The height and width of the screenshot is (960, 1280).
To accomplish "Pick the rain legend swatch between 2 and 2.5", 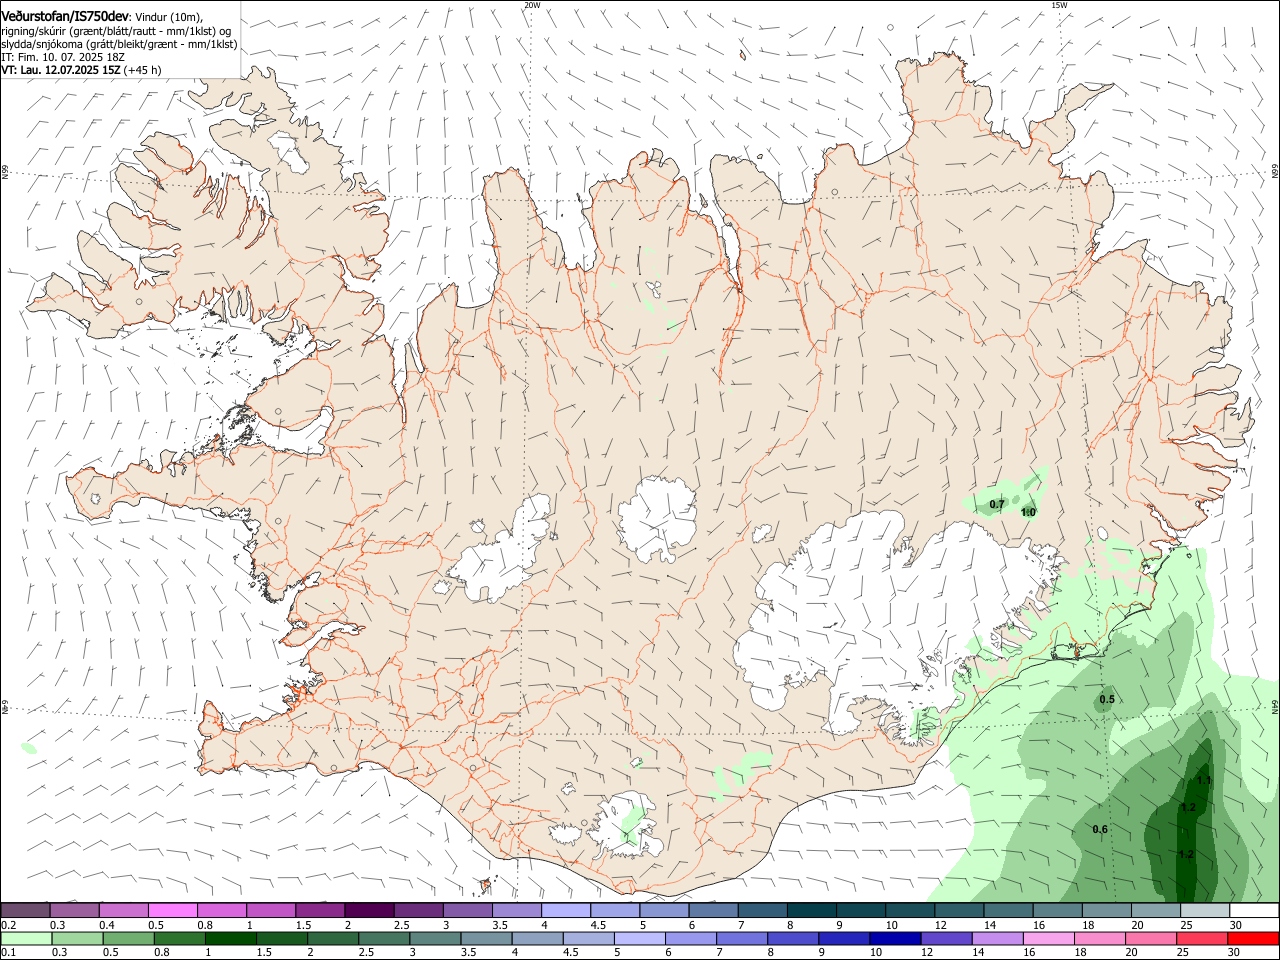I will 333,939.
